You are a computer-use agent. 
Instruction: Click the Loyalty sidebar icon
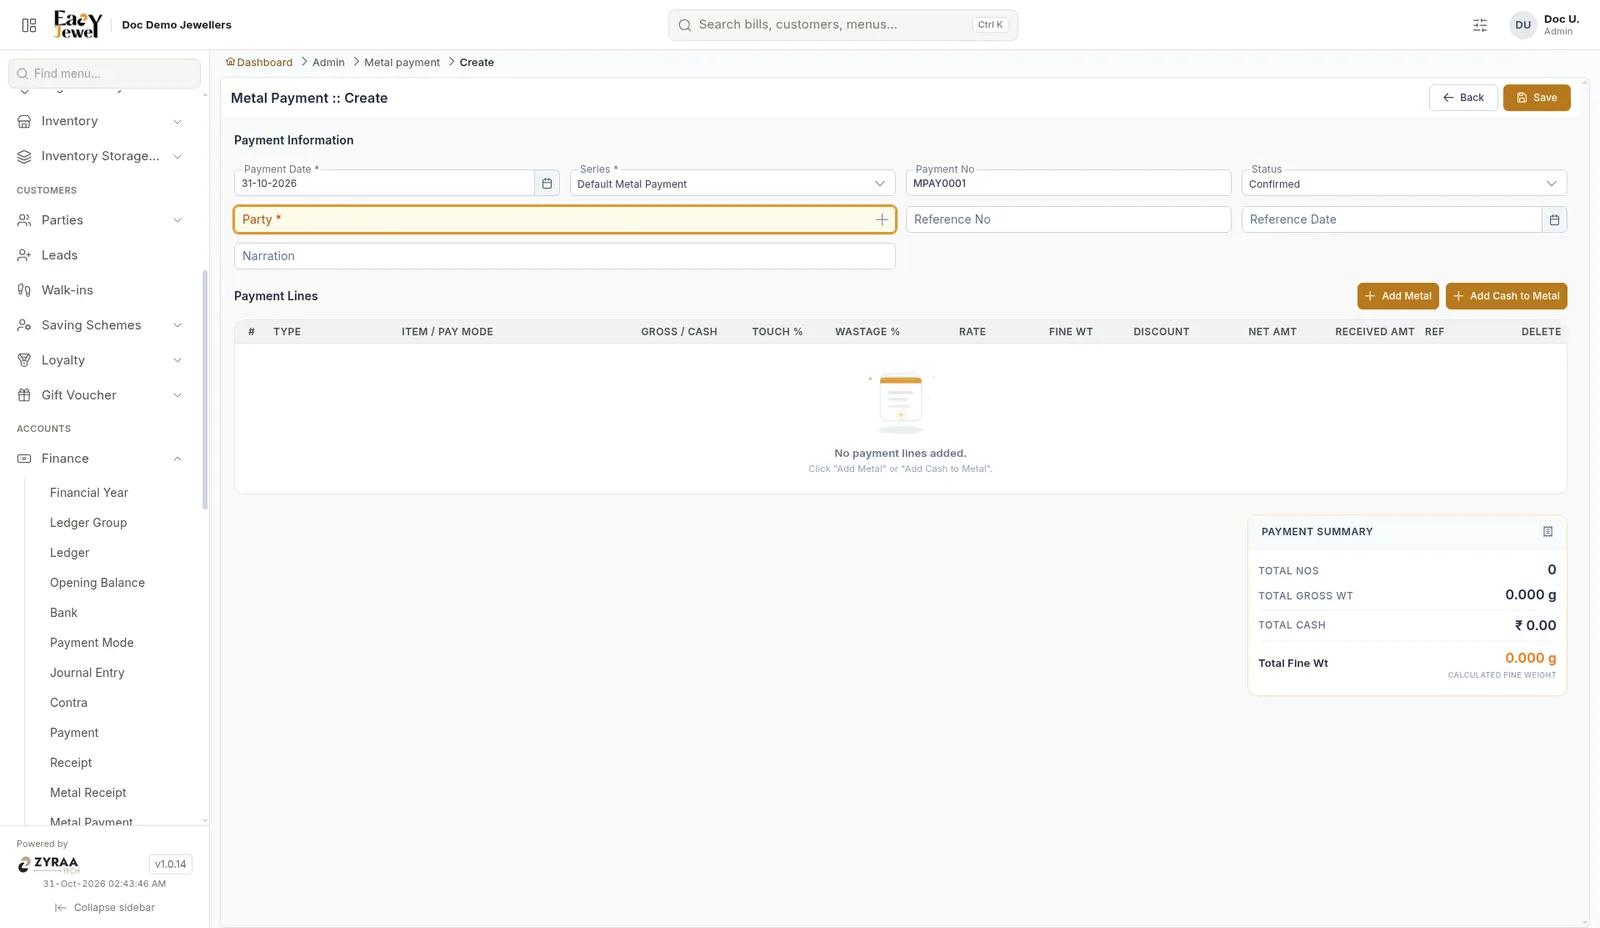point(24,360)
